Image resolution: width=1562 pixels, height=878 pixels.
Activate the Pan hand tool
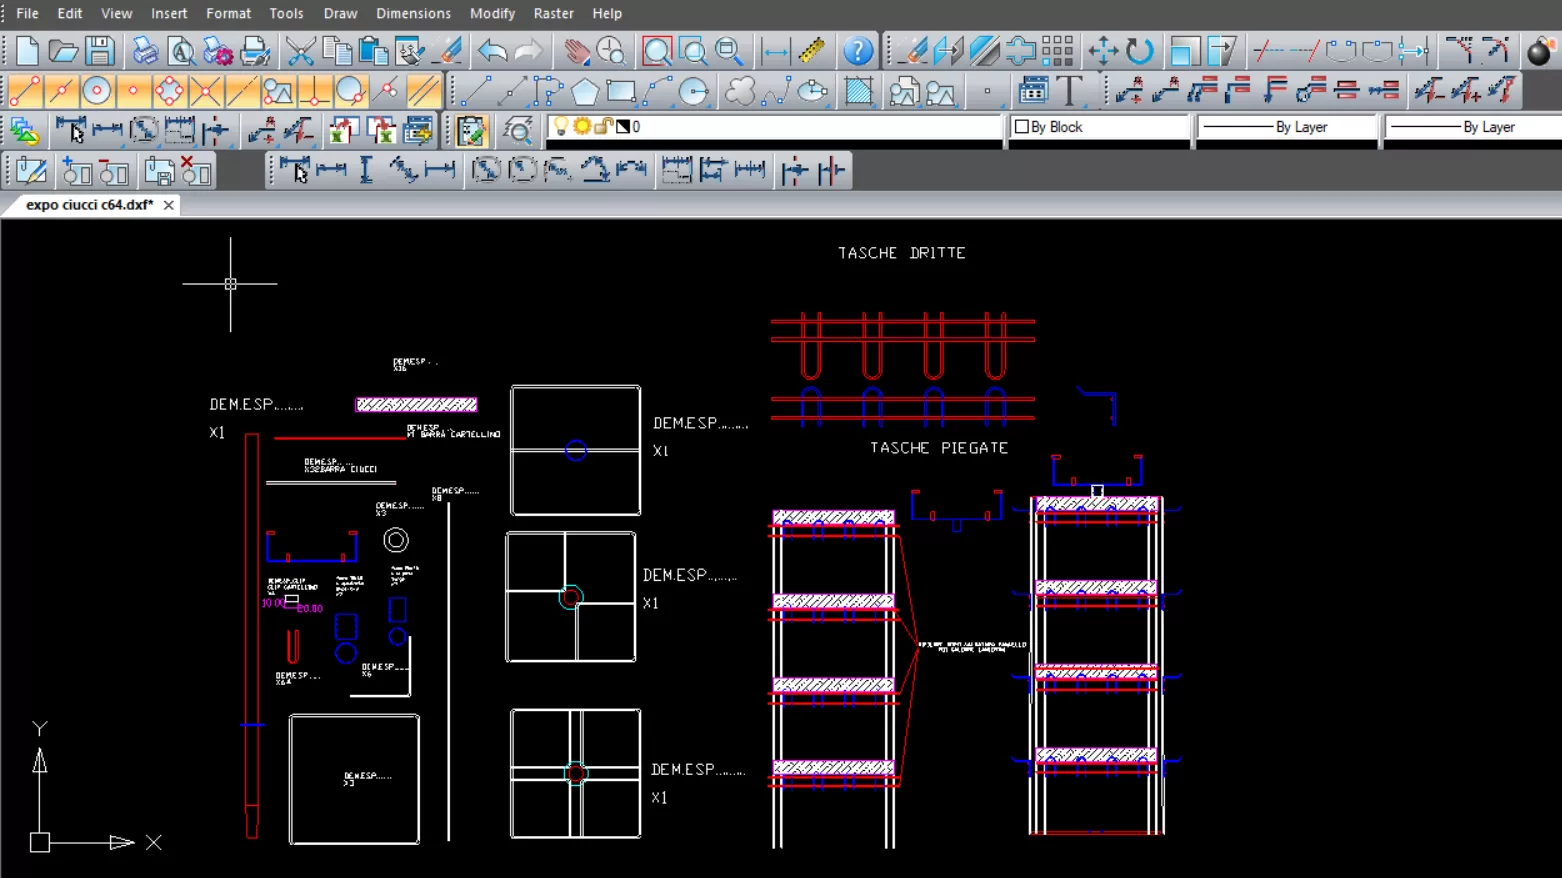point(576,50)
